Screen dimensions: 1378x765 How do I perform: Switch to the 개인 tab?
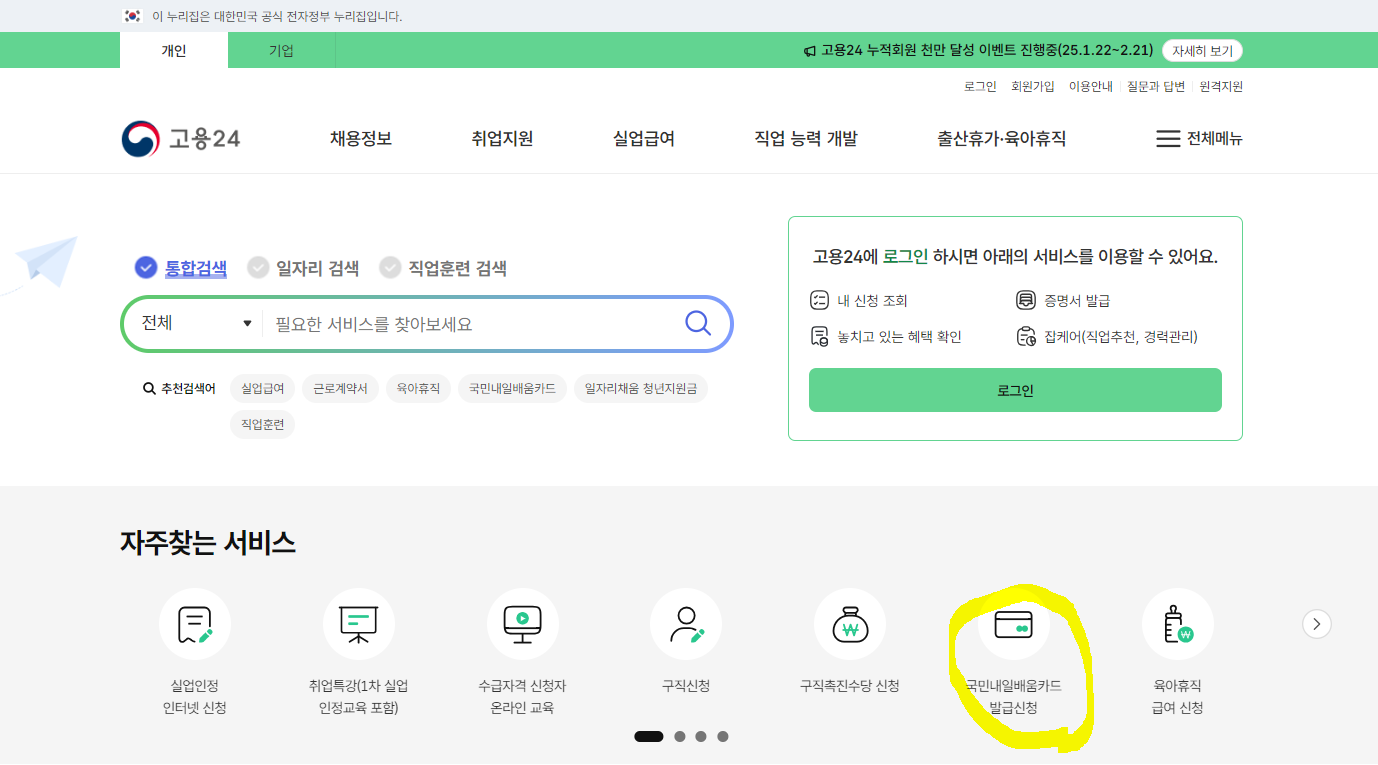coord(174,50)
